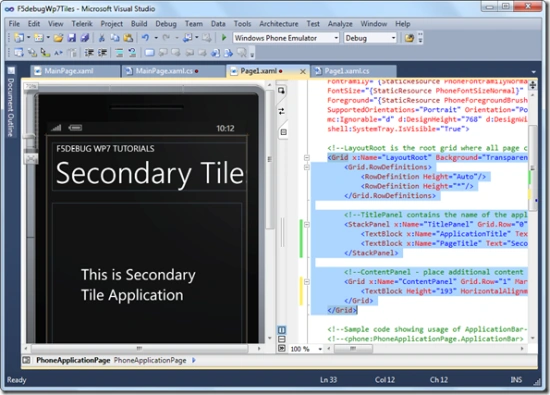Click the Paste clipboard icon
The width and height of the screenshot is (550, 395).
pos(128,38)
